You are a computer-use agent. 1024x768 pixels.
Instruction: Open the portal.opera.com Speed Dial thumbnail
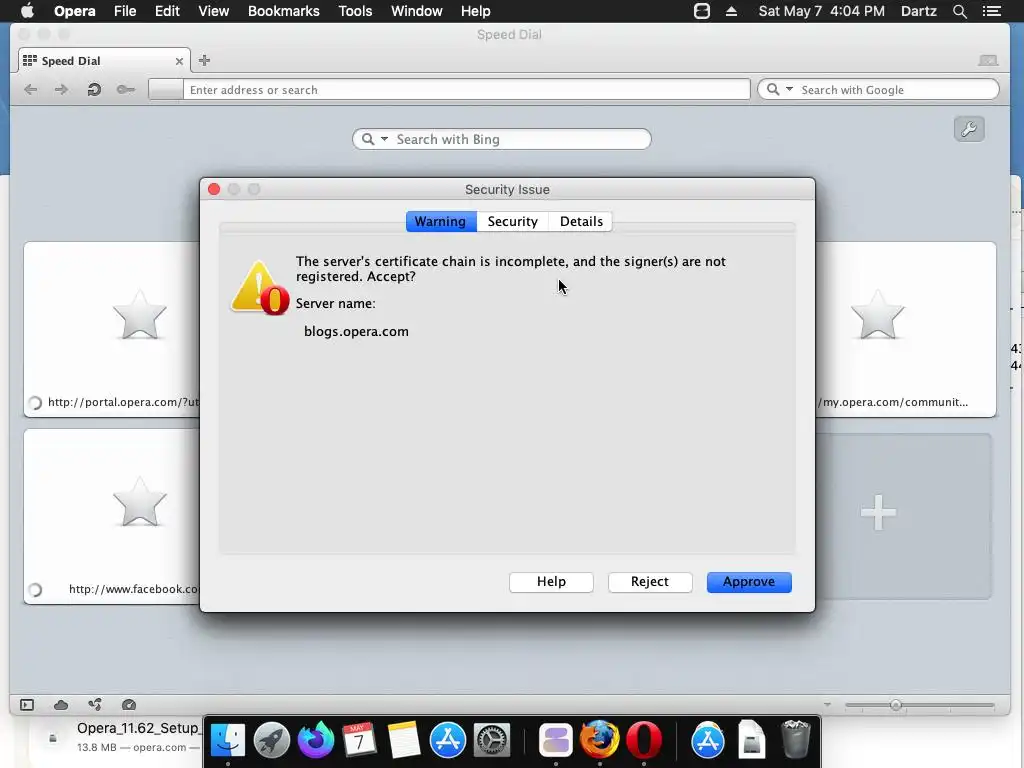tap(112, 329)
